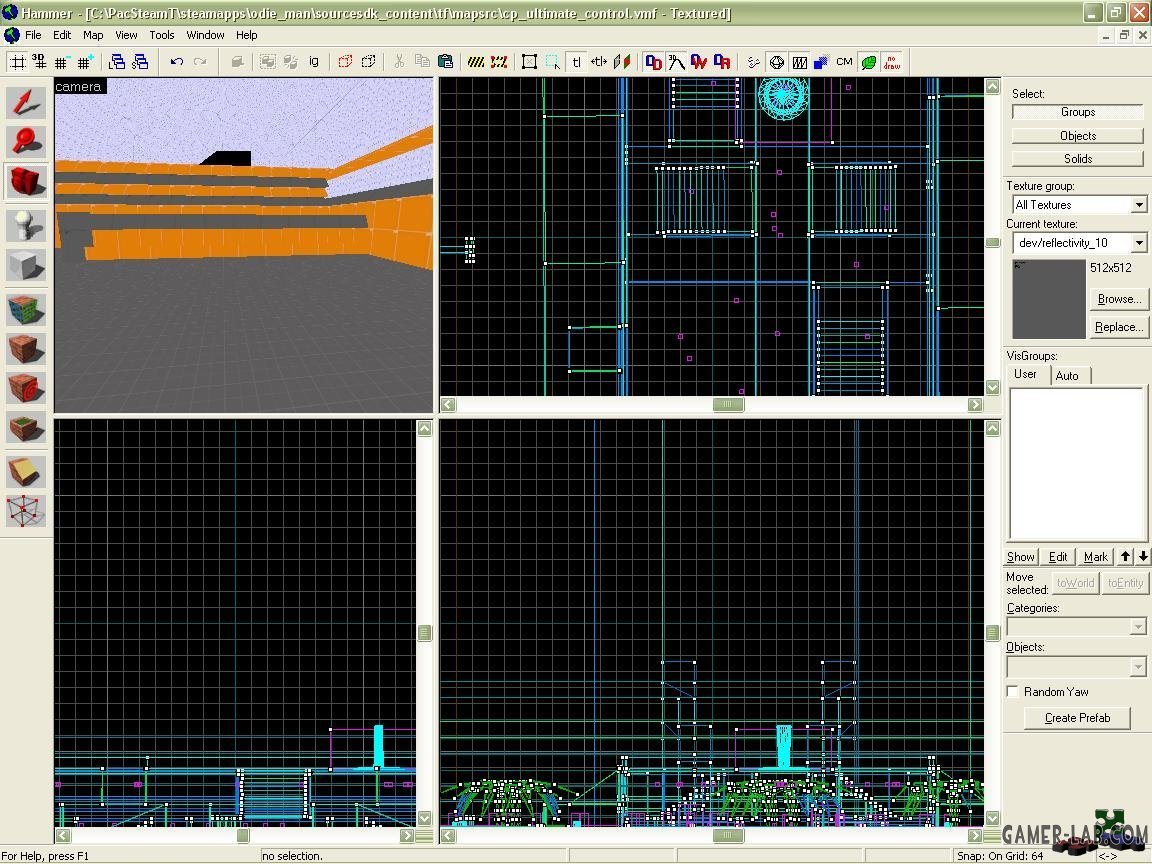Toggle cordon state striped icon

(476, 62)
